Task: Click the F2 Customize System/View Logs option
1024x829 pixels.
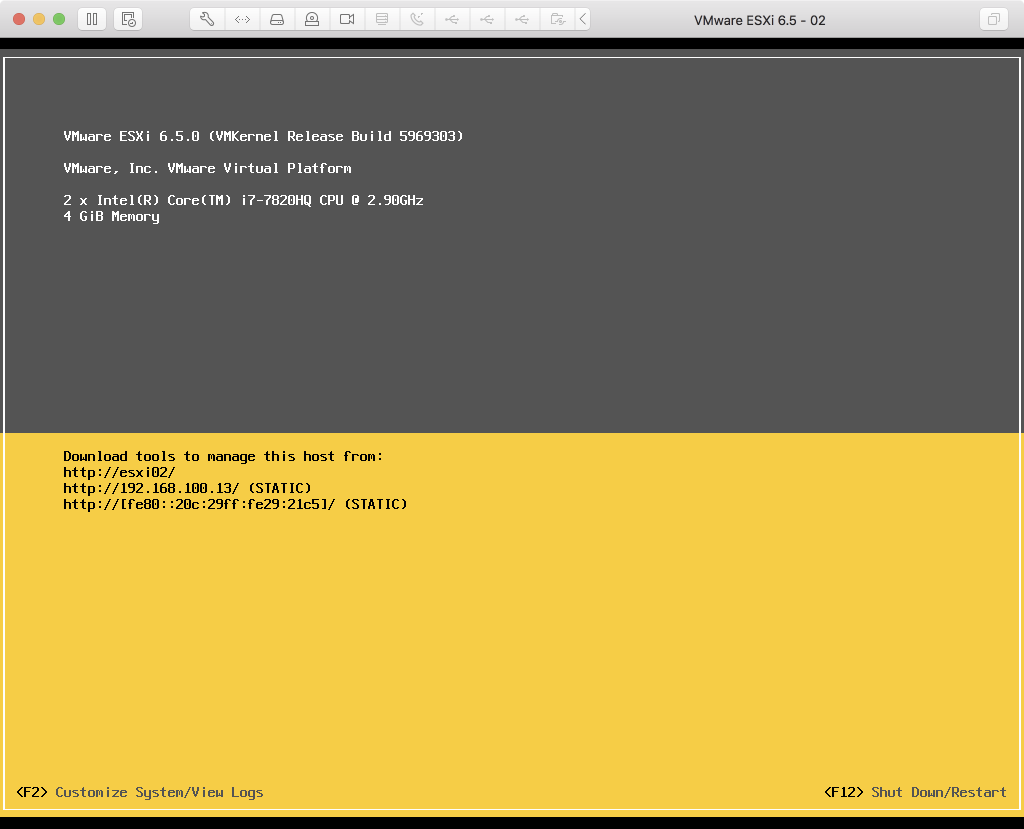Action: pos(140,792)
